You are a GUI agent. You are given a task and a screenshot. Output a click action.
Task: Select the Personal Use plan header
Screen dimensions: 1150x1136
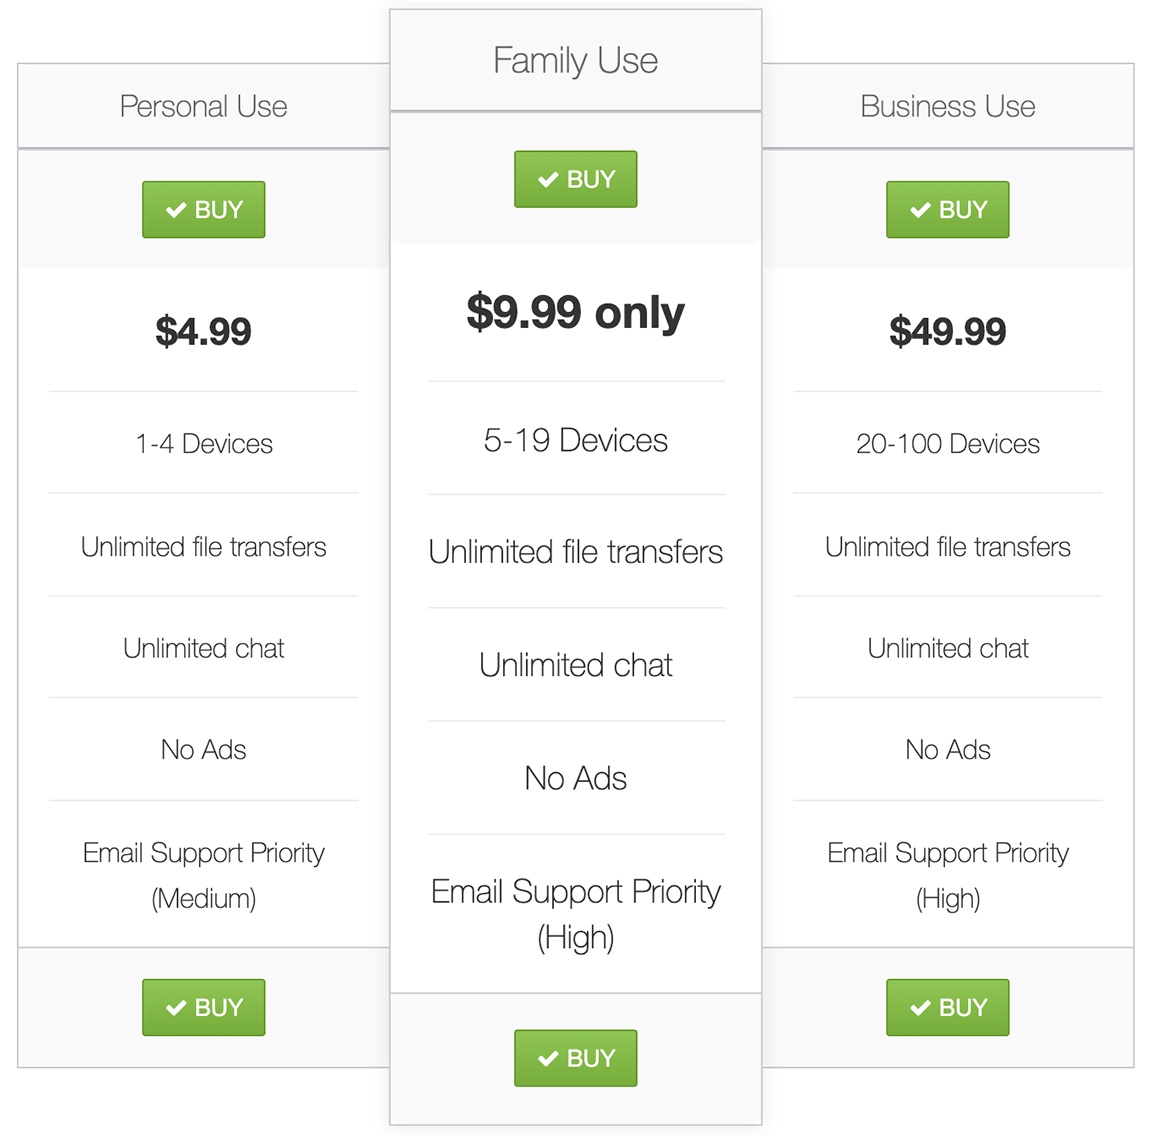point(203,106)
